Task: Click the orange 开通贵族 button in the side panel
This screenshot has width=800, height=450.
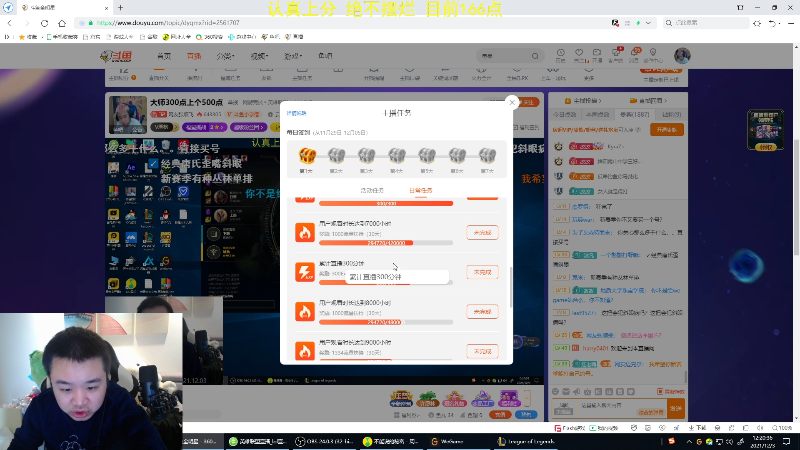Action: 667,130
